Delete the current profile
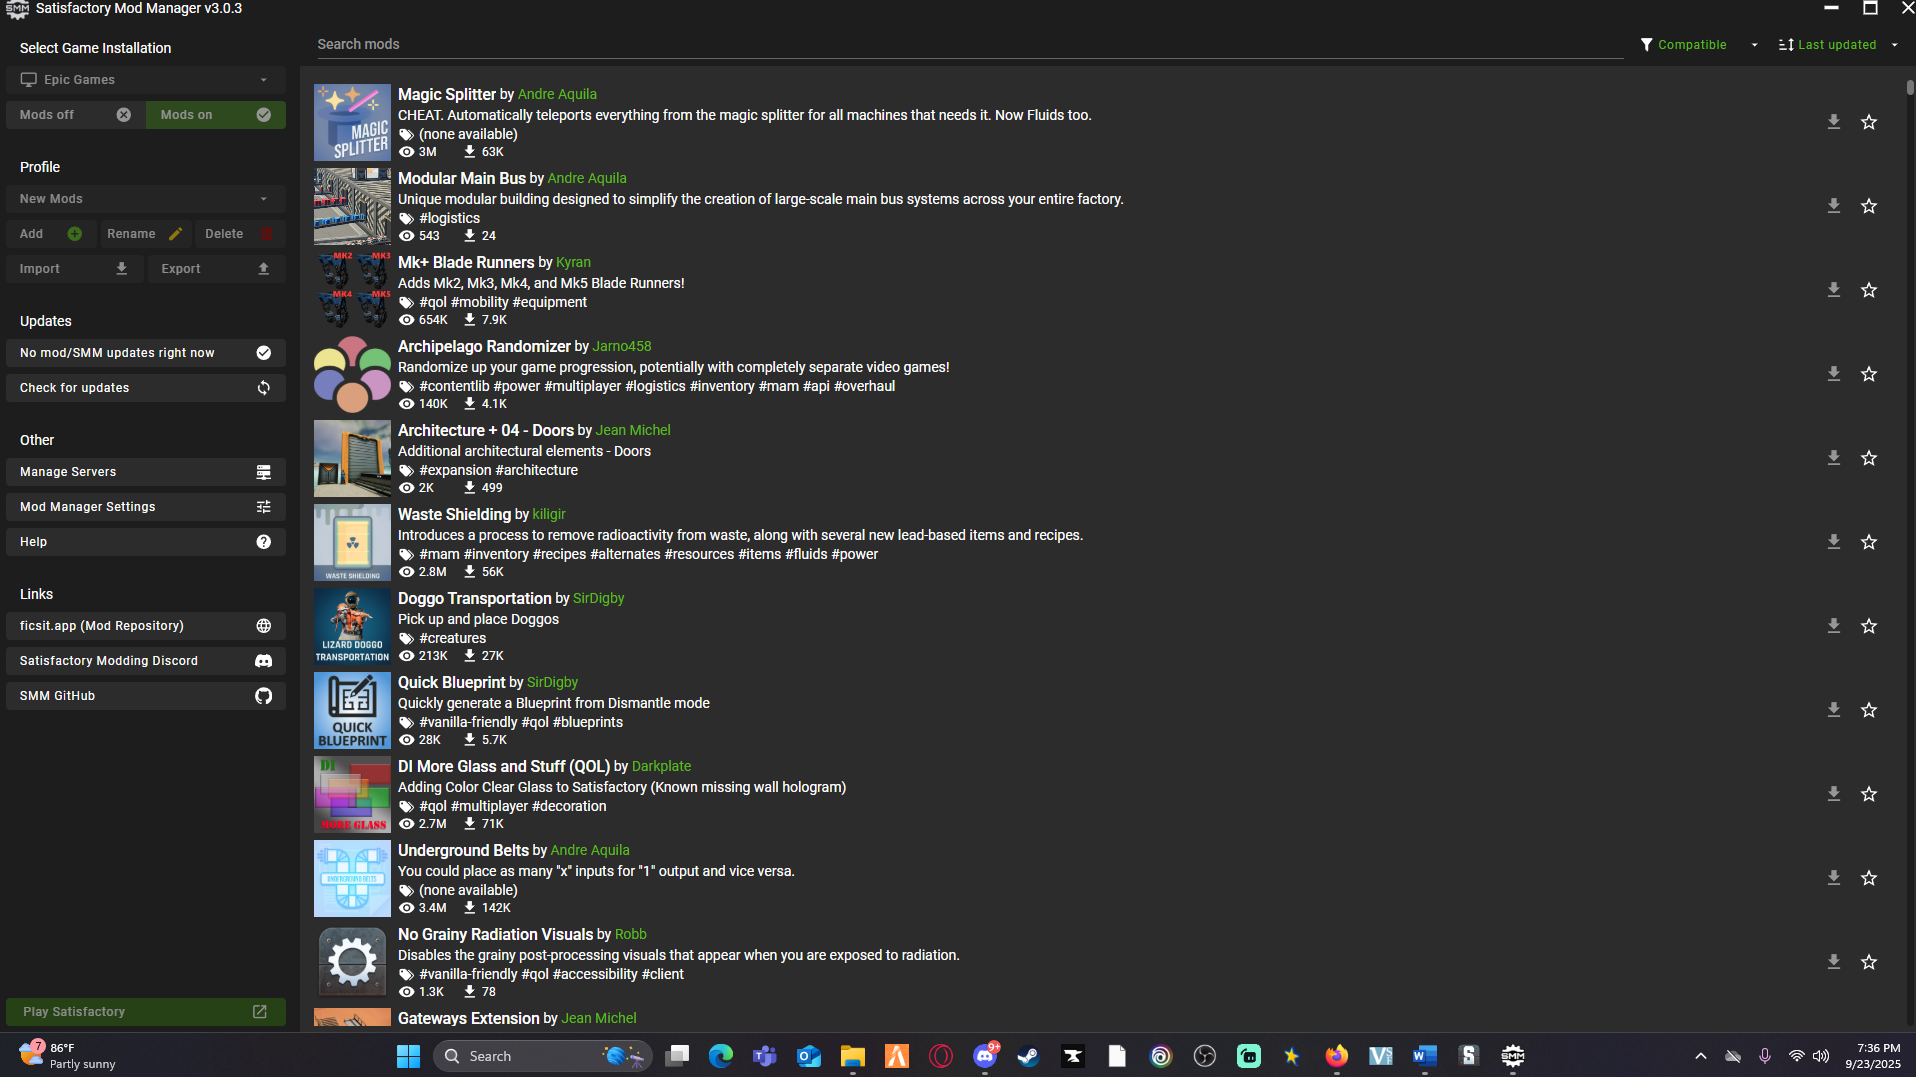Screen dimensions: 1916x1077 pyautogui.click(x=240, y=234)
